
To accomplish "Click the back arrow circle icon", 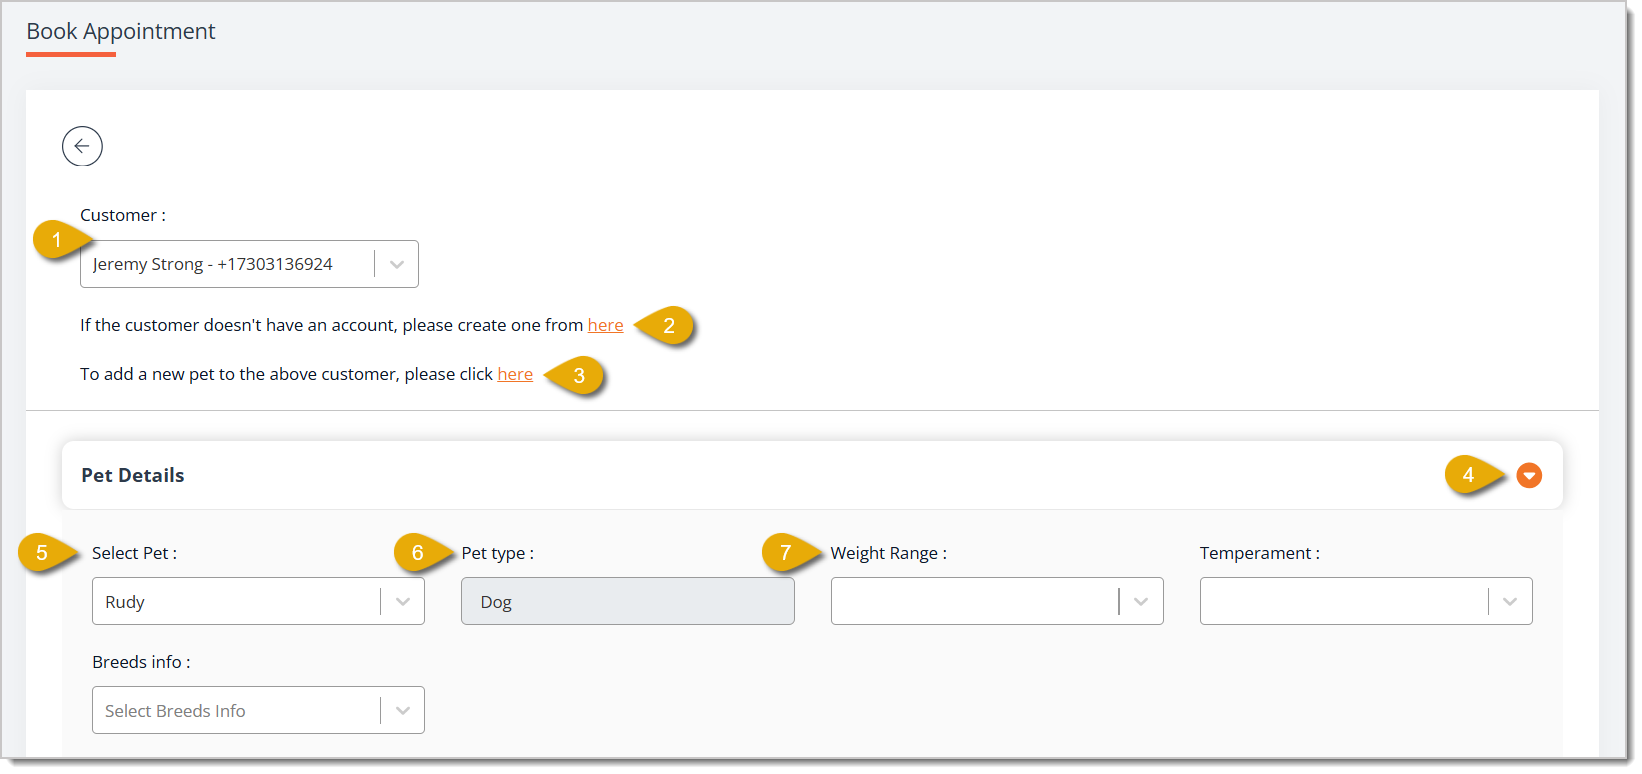I will [x=82, y=146].
